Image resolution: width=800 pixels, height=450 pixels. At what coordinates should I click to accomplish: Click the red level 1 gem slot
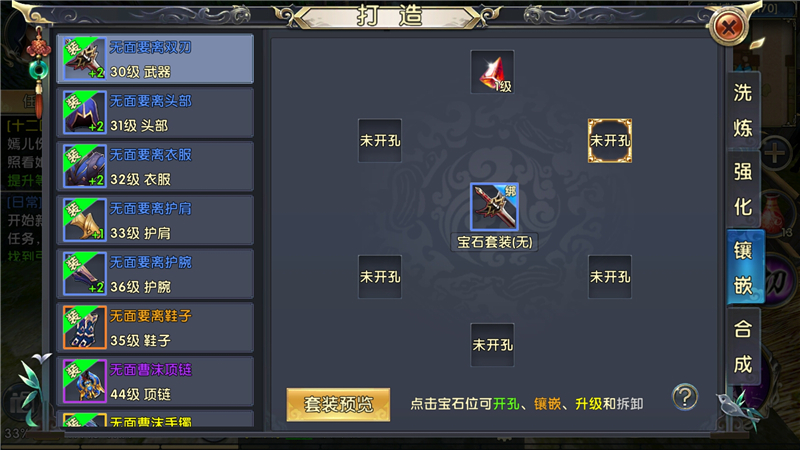(x=492, y=72)
